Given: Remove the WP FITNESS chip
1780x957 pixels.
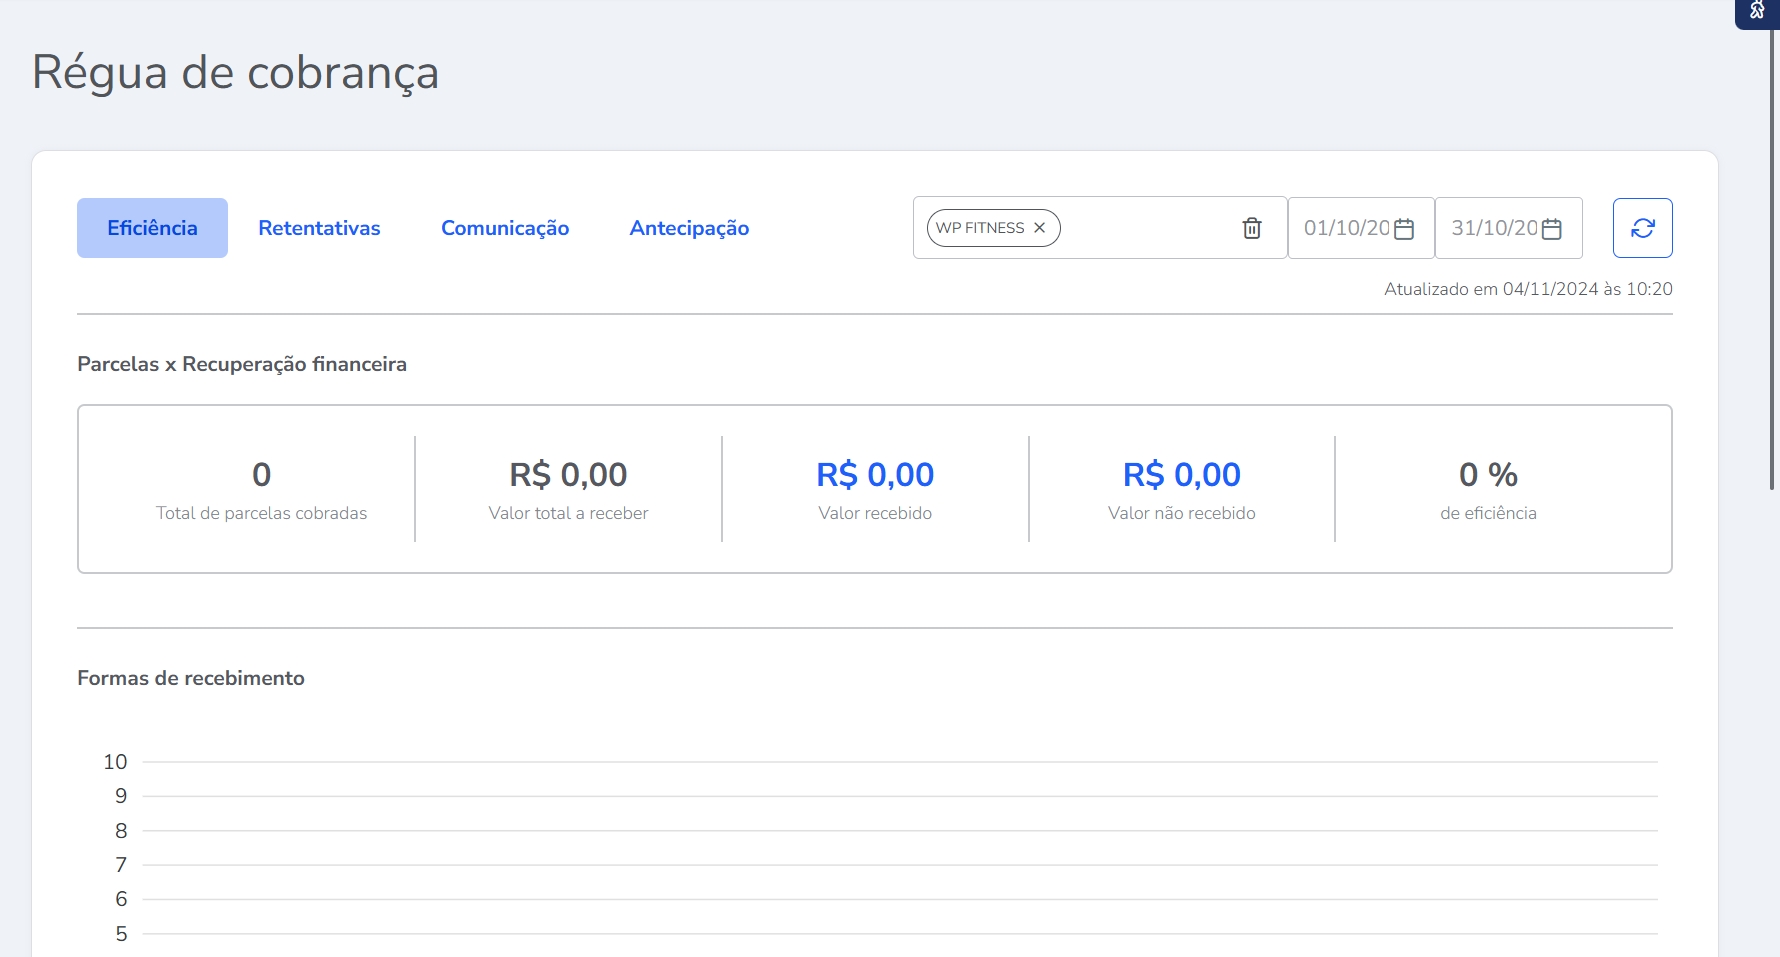Looking at the screenshot, I should click(1040, 228).
